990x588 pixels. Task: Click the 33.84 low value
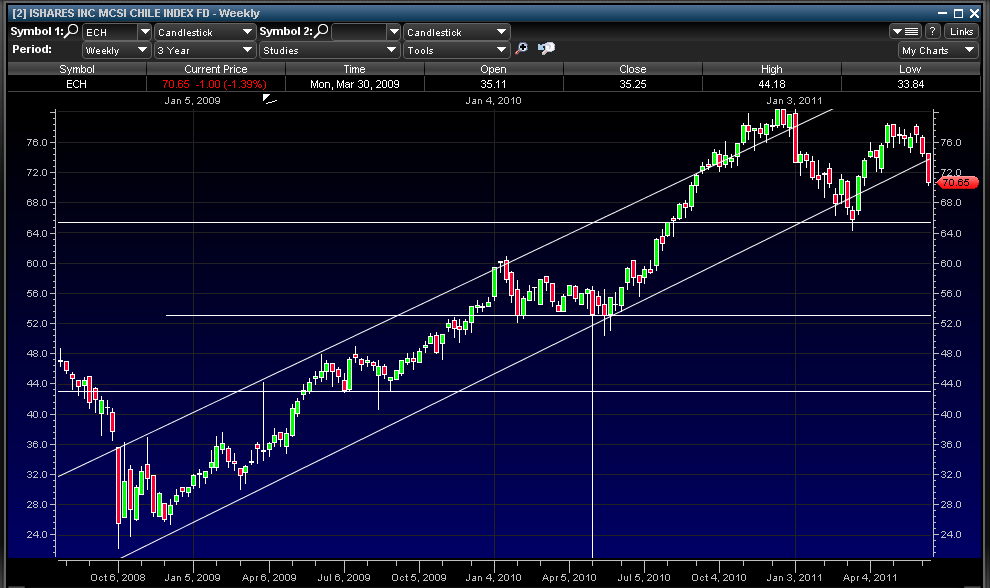(x=910, y=84)
